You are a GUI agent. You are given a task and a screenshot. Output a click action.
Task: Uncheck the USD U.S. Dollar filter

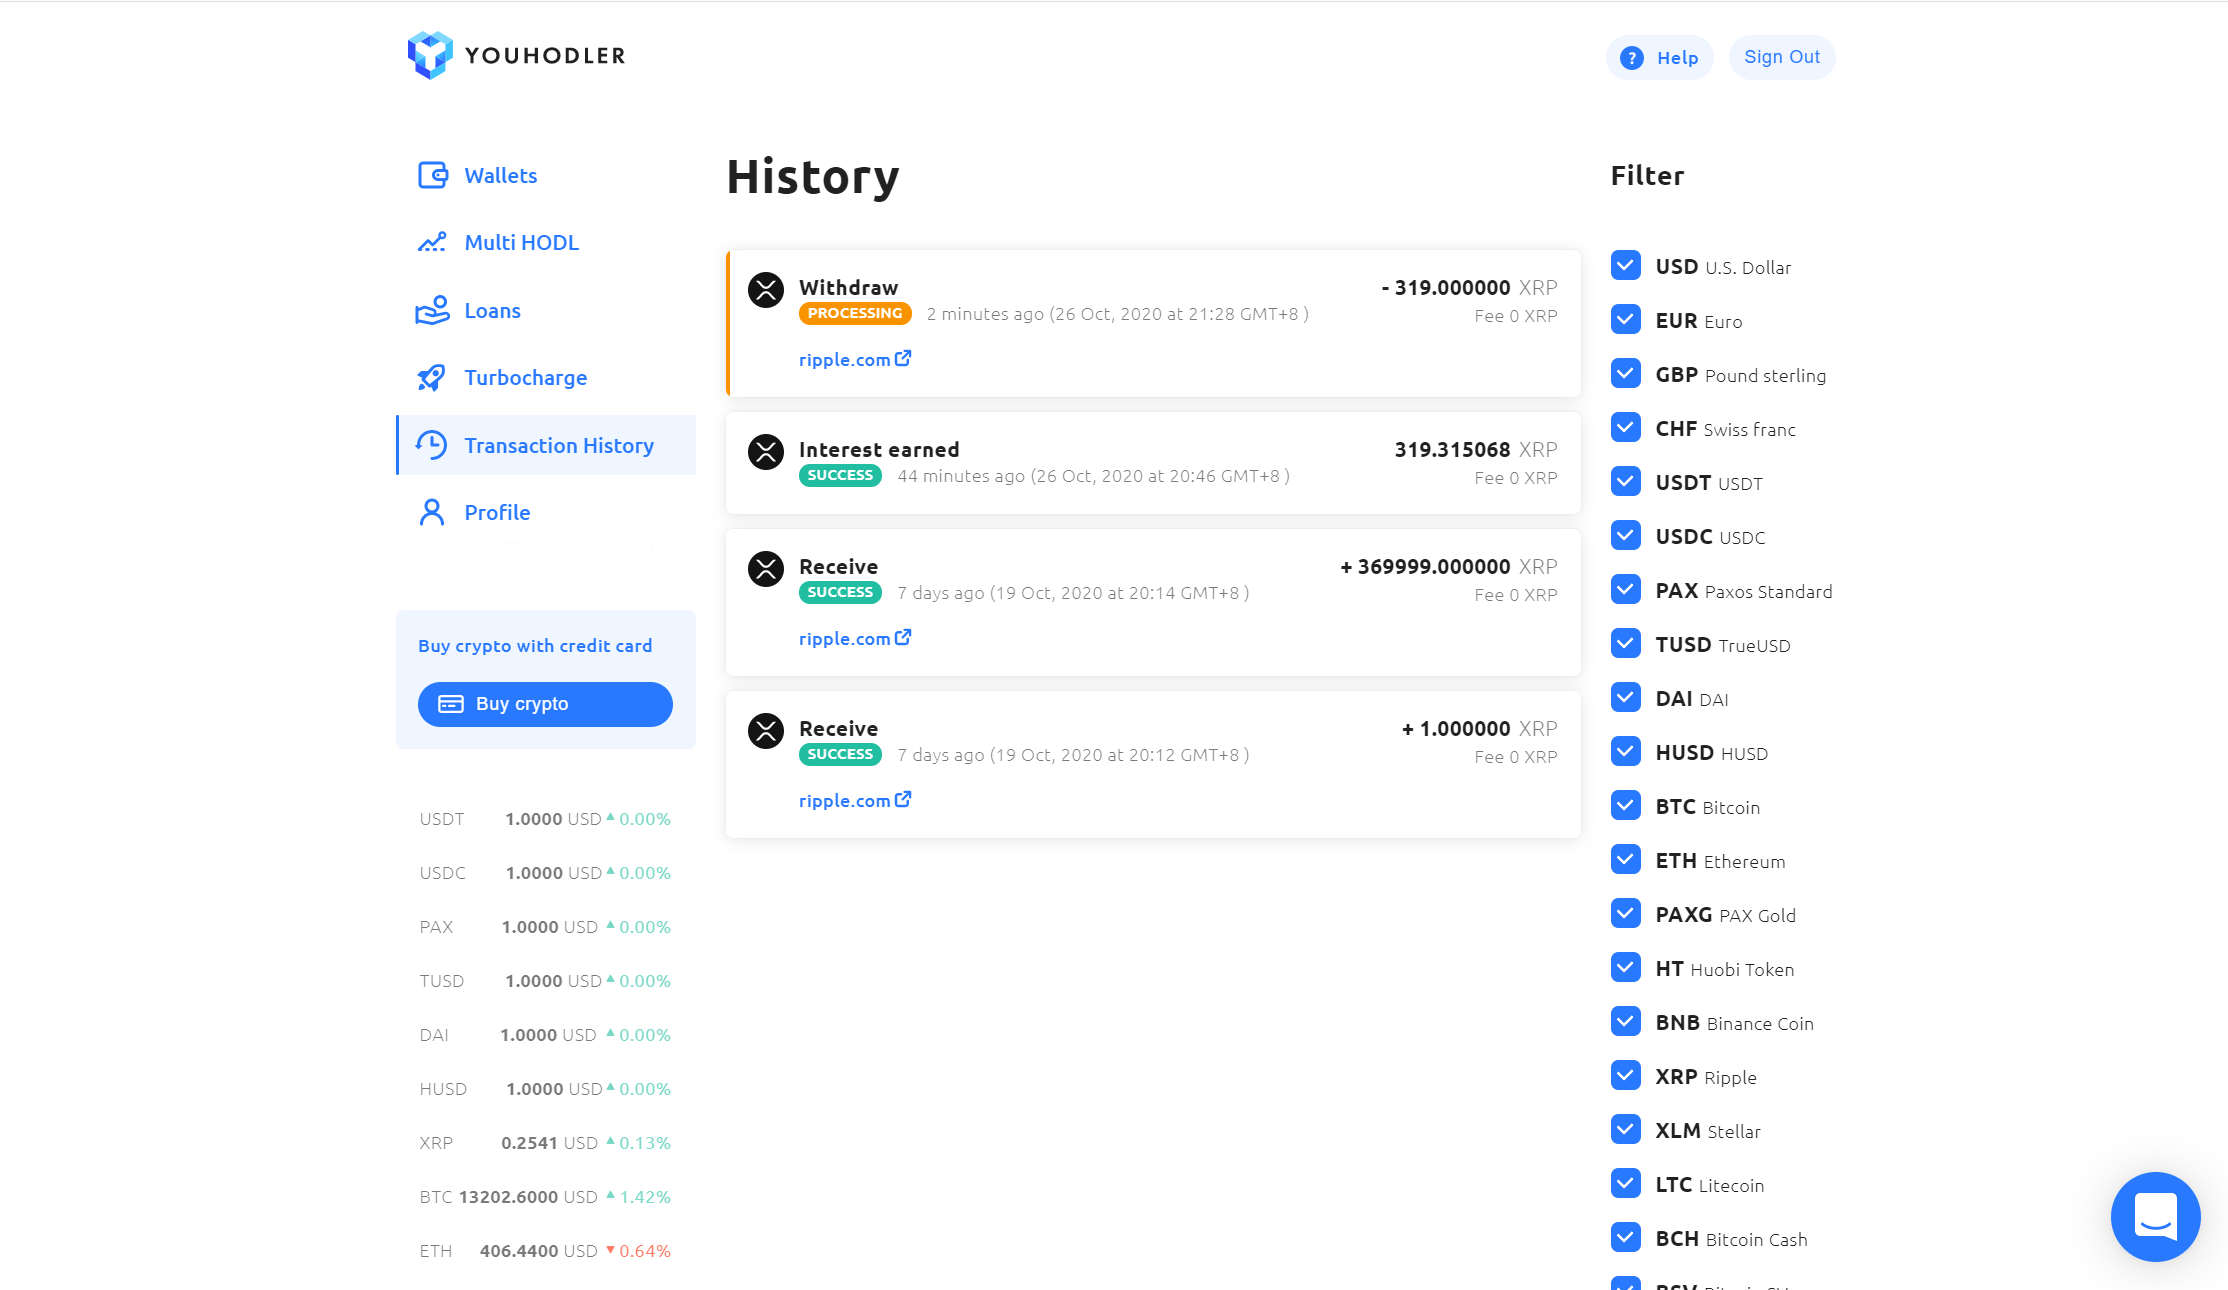point(1626,265)
